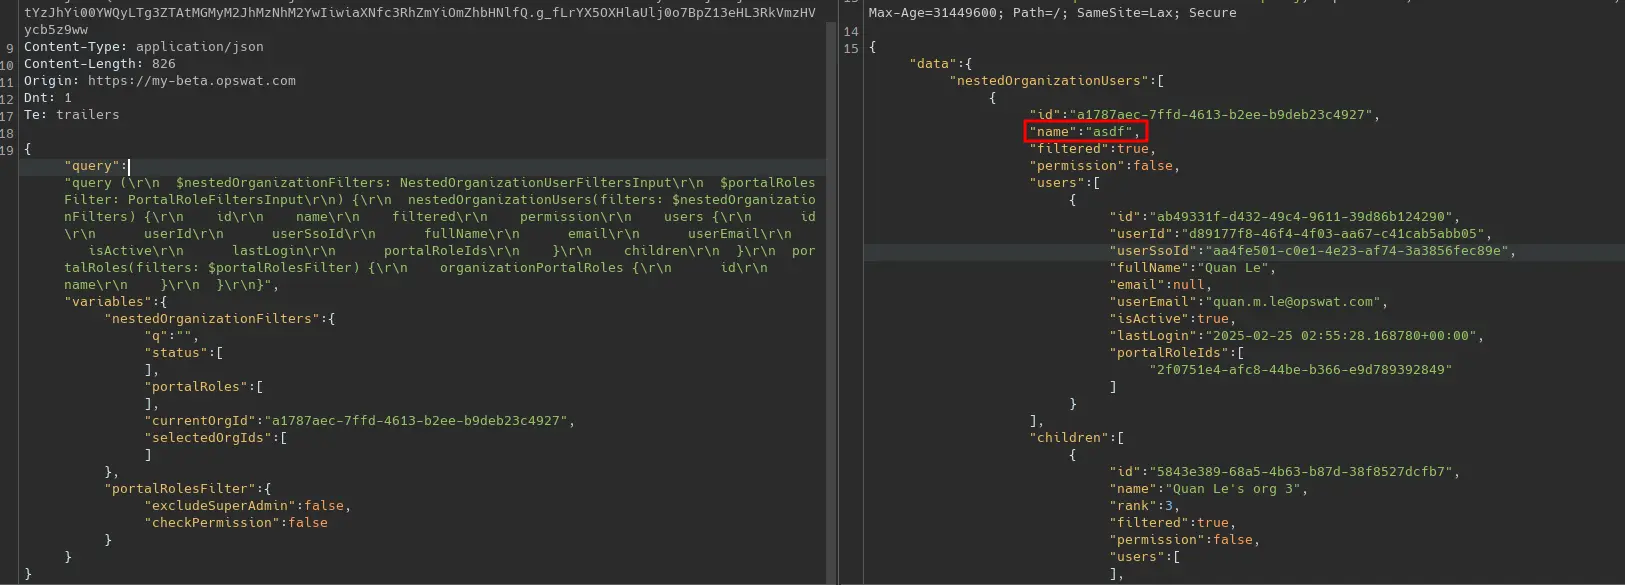Click the "children" array key
This screenshot has width=1625, height=585.
point(1068,438)
